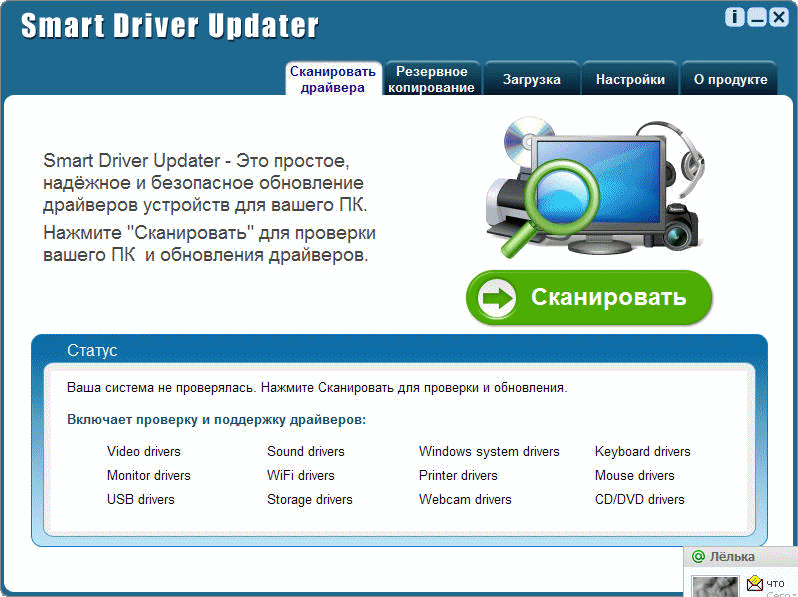
Task: Open the Настройки tab
Action: (x=630, y=79)
